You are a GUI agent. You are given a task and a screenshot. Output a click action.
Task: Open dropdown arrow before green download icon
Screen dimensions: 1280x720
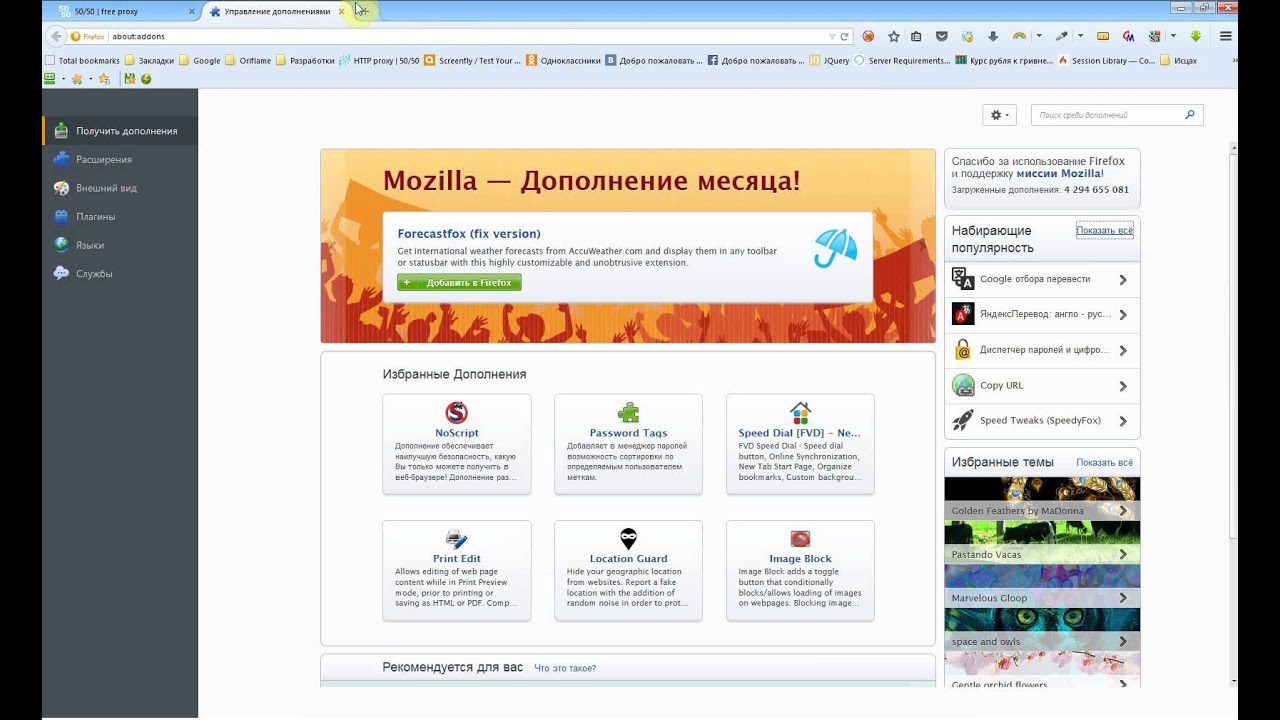coord(1171,36)
